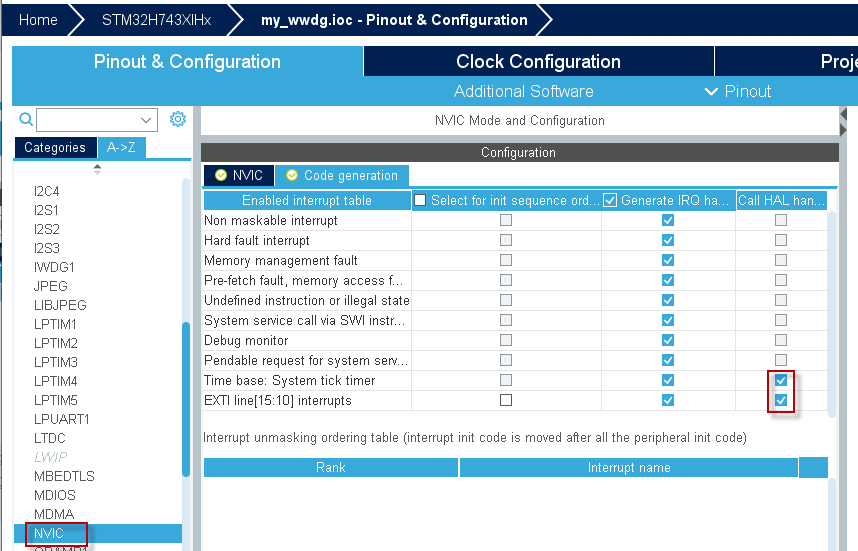Image resolution: width=858 pixels, height=551 pixels.
Task: Click the interrupt table vertical scrollbar
Action: click(x=832, y=315)
